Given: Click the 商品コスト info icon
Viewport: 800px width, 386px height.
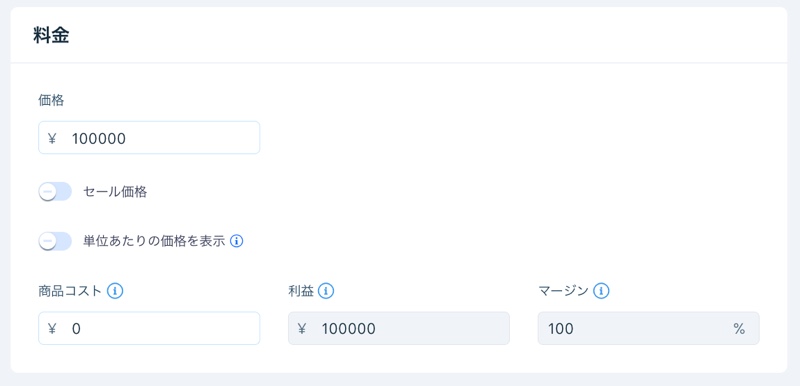Looking at the screenshot, I should tap(115, 291).
